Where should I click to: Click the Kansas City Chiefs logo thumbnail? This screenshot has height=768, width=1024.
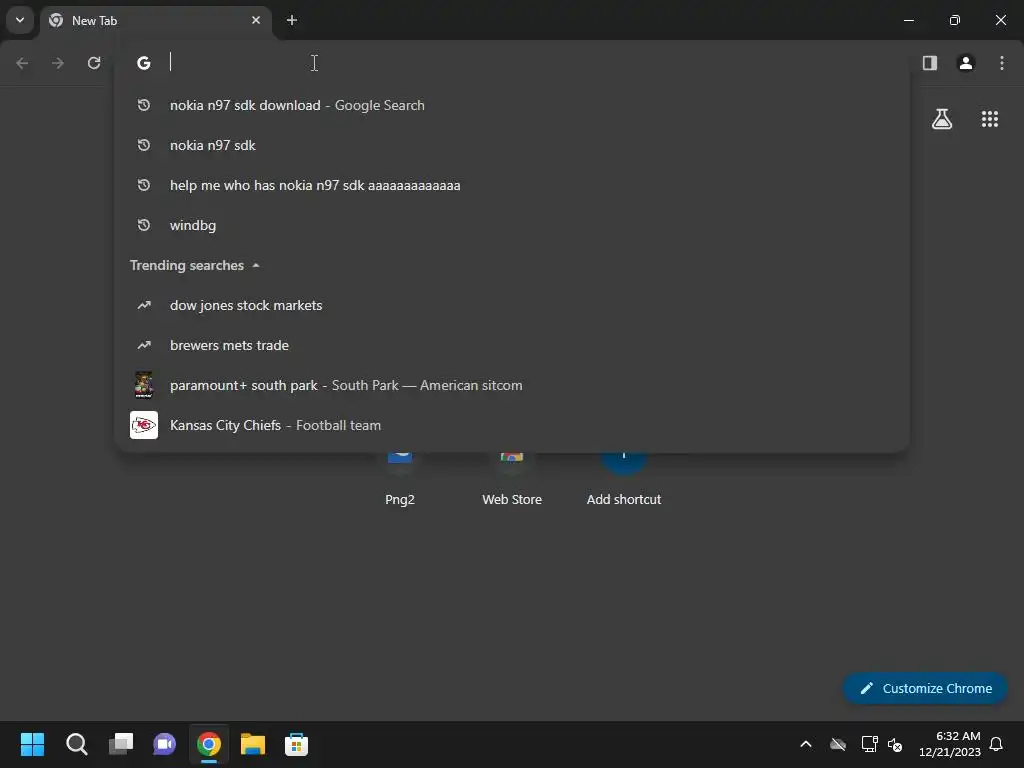point(144,425)
